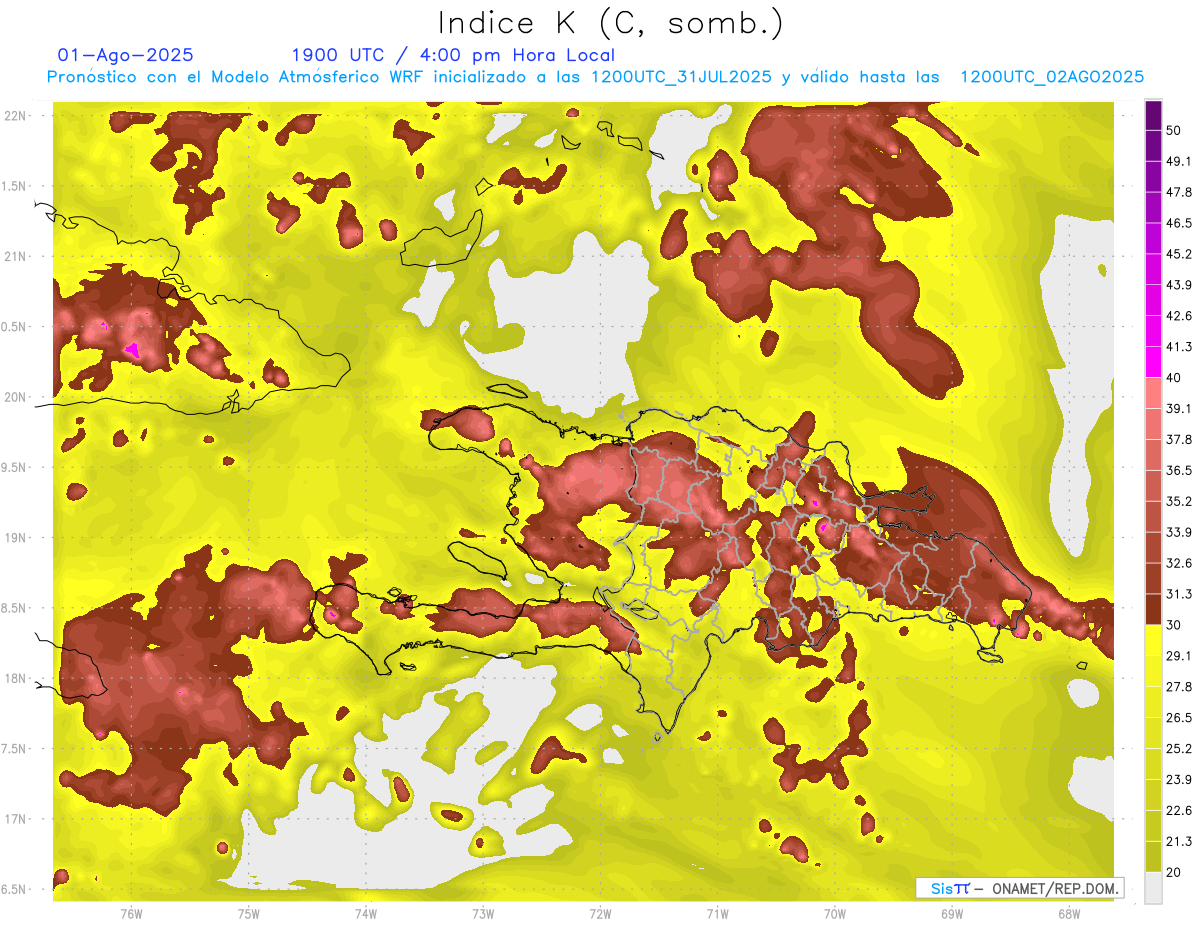Pick the bright yellow swatch between 29.1 and 30
The width and height of the screenshot is (1200, 927).
1153,640
